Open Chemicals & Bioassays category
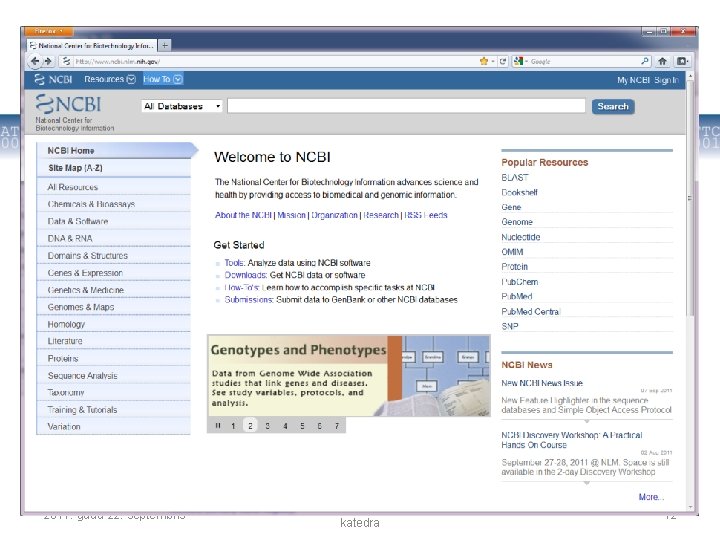720x540 pixels. [x=113, y=204]
